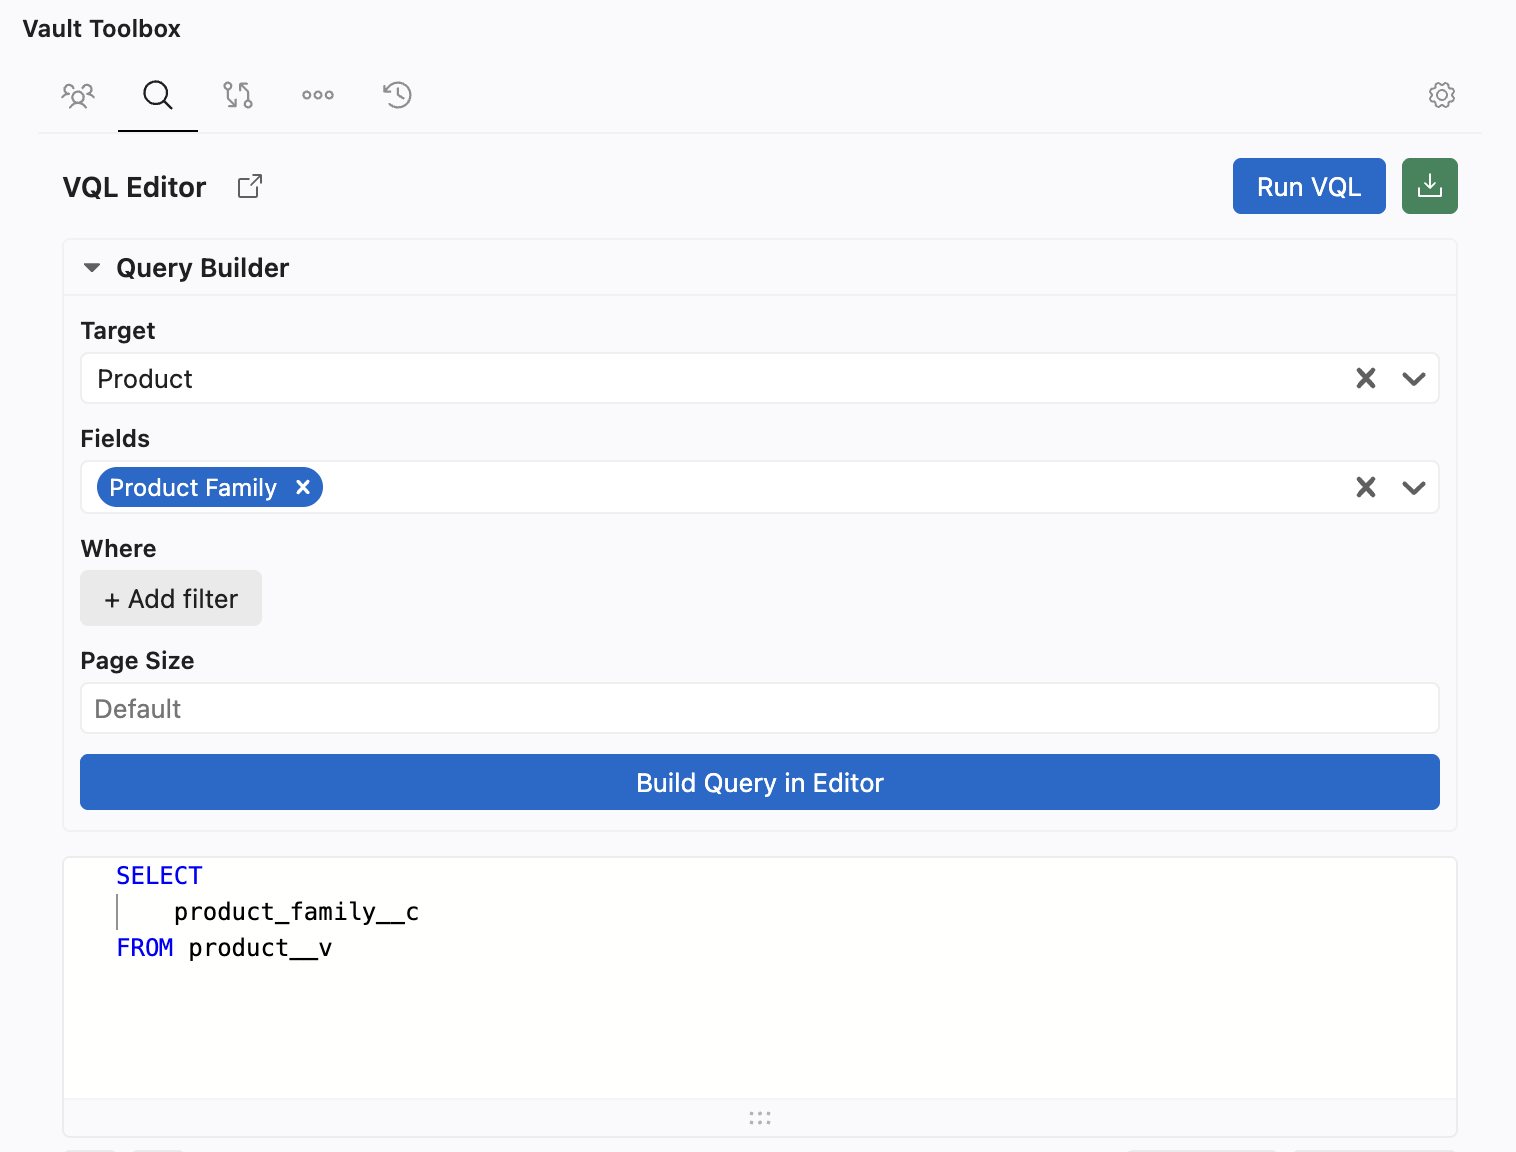Clear the Target selection Product

pos(1366,378)
